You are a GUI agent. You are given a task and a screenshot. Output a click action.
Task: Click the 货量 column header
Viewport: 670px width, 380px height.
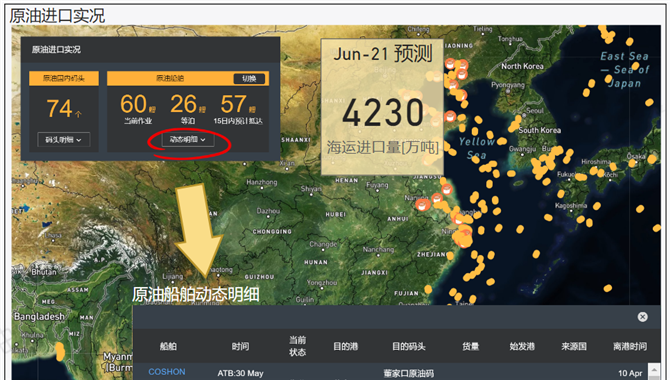470,346
